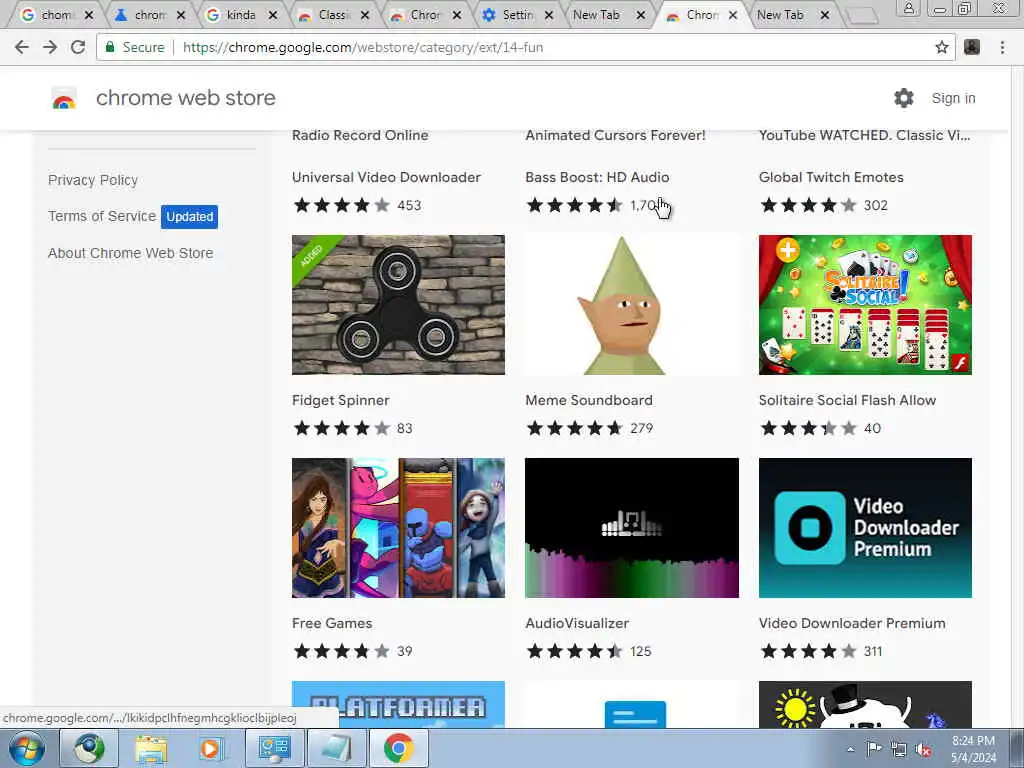Open the media player taskbar icon
1024x768 pixels.
click(x=212, y=748)
